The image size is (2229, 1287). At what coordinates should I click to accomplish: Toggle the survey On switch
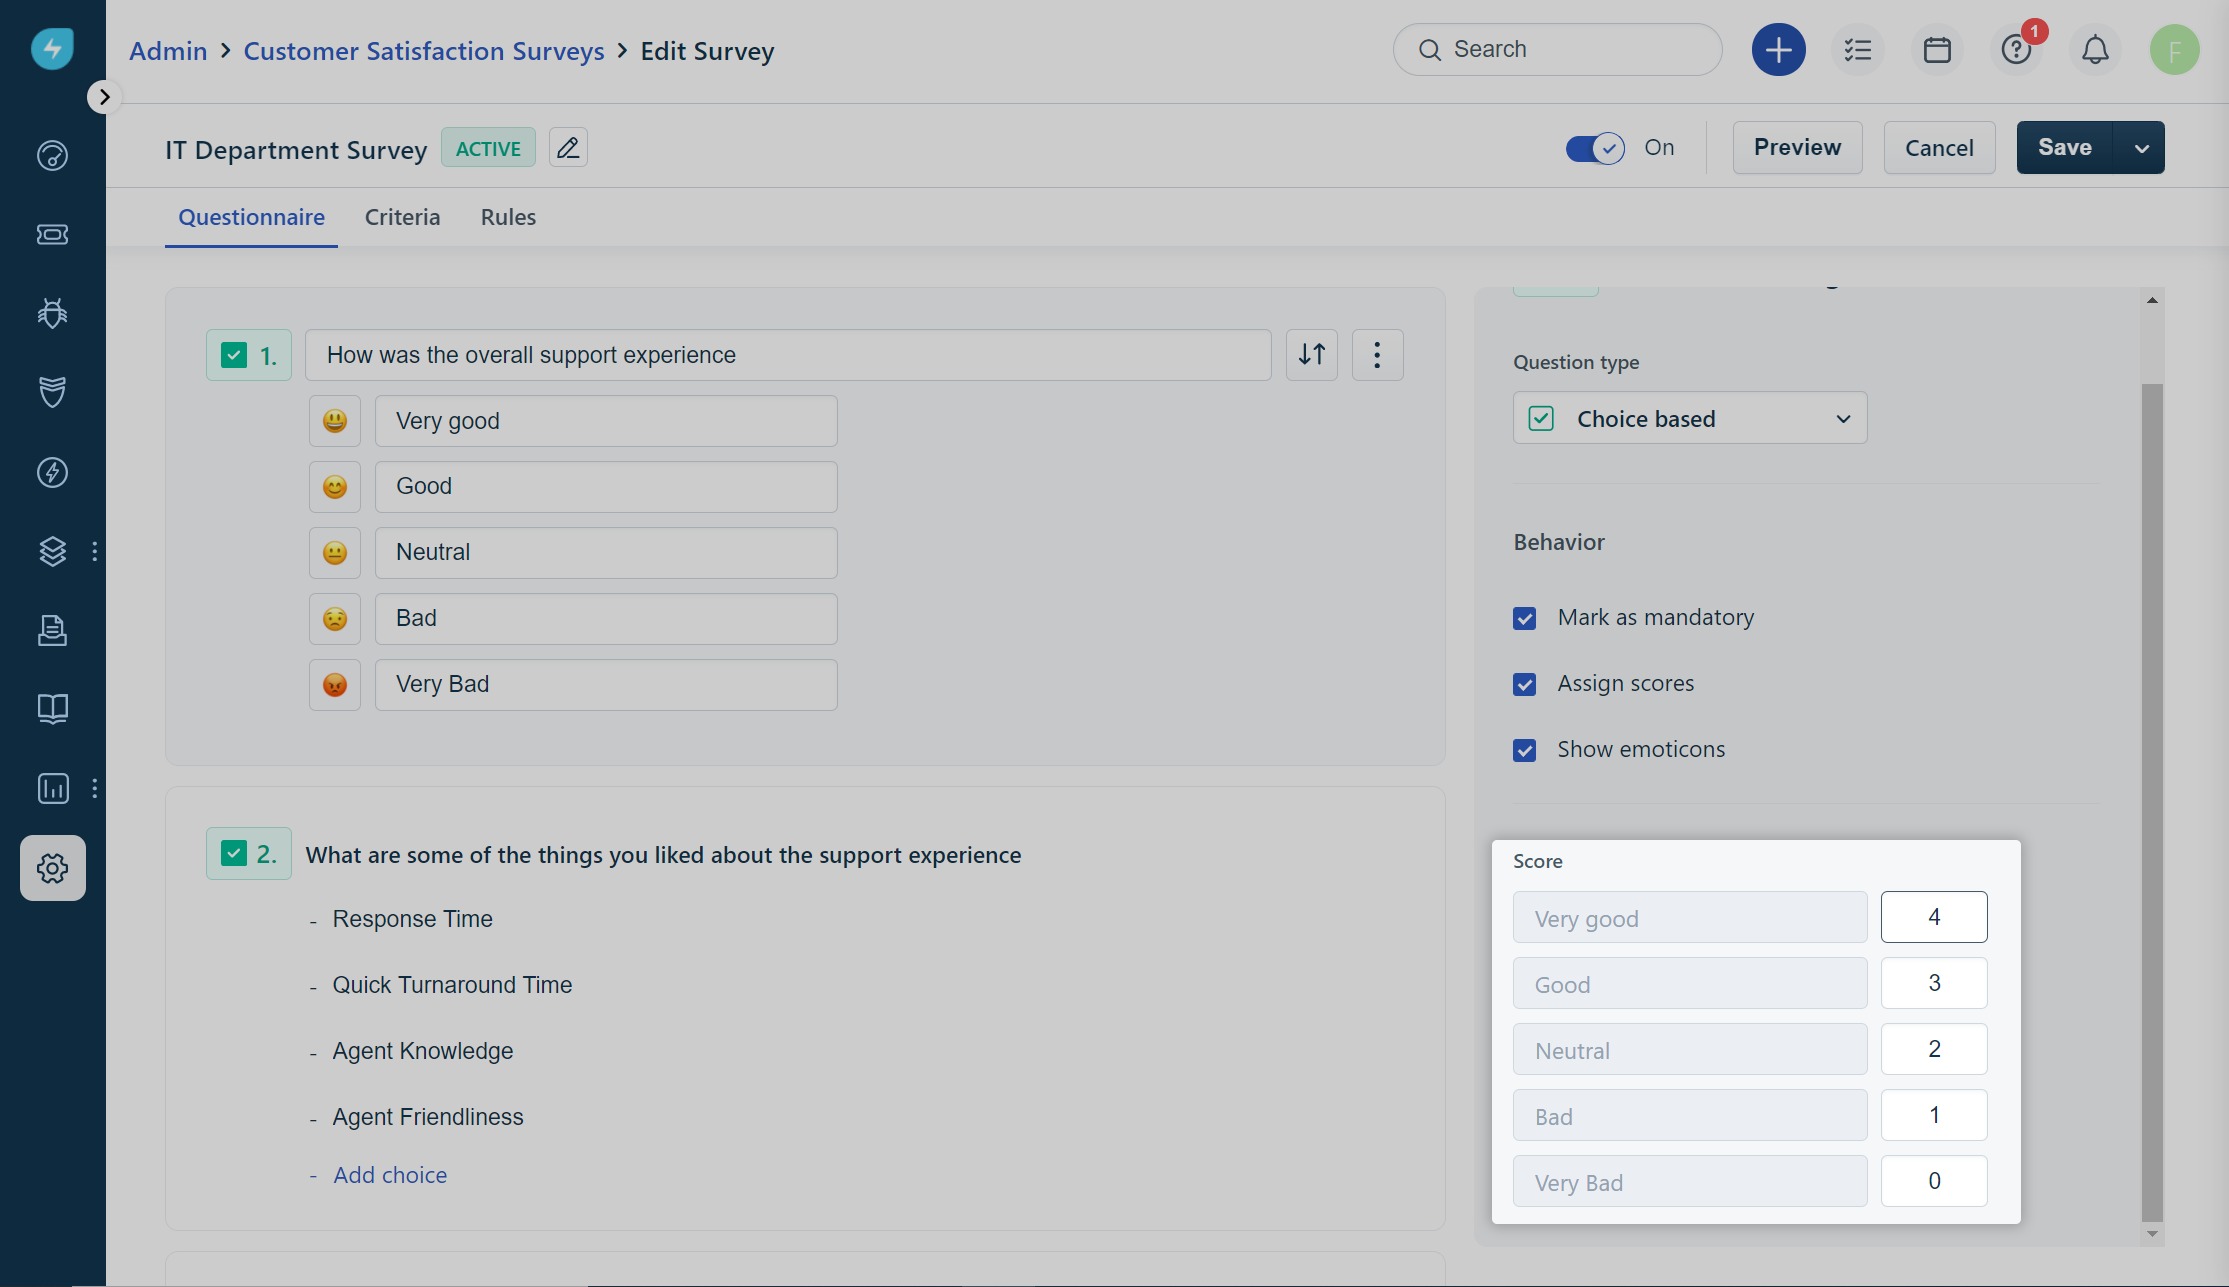point(1595,148)
